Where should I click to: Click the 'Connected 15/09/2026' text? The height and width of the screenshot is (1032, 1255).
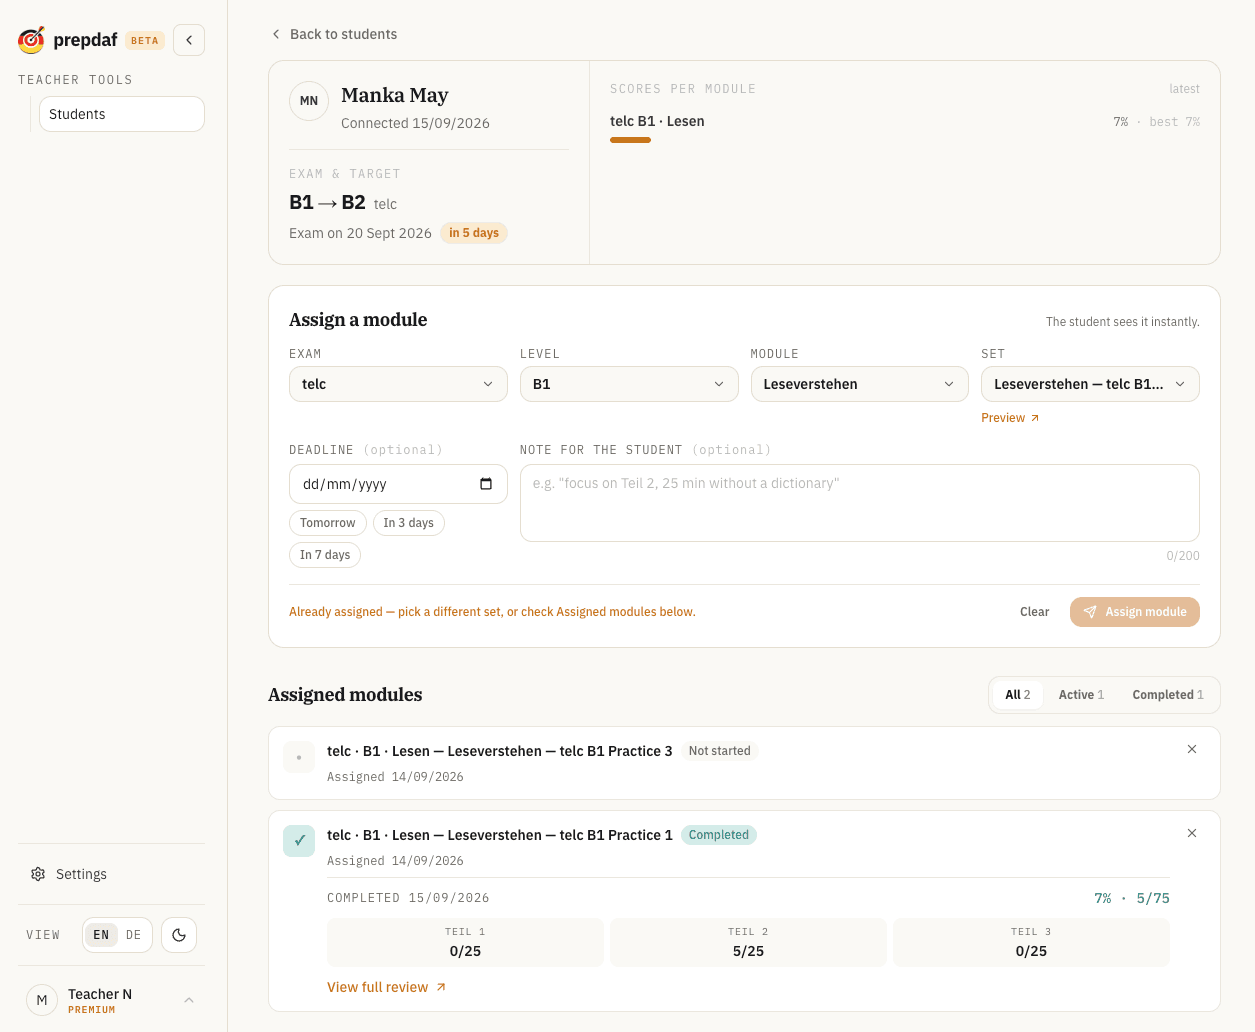pos(415,123)
